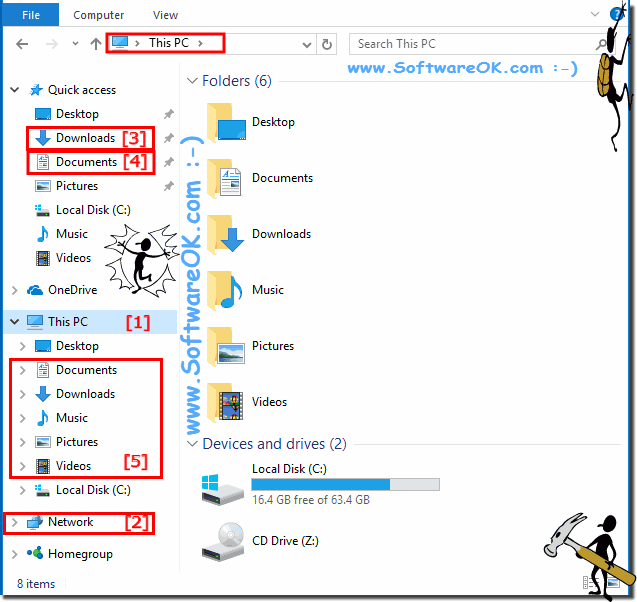Select the CD Drive (Z:) icon
The width and height of the screenshot is (637, 602).
[x=223, y=541]
